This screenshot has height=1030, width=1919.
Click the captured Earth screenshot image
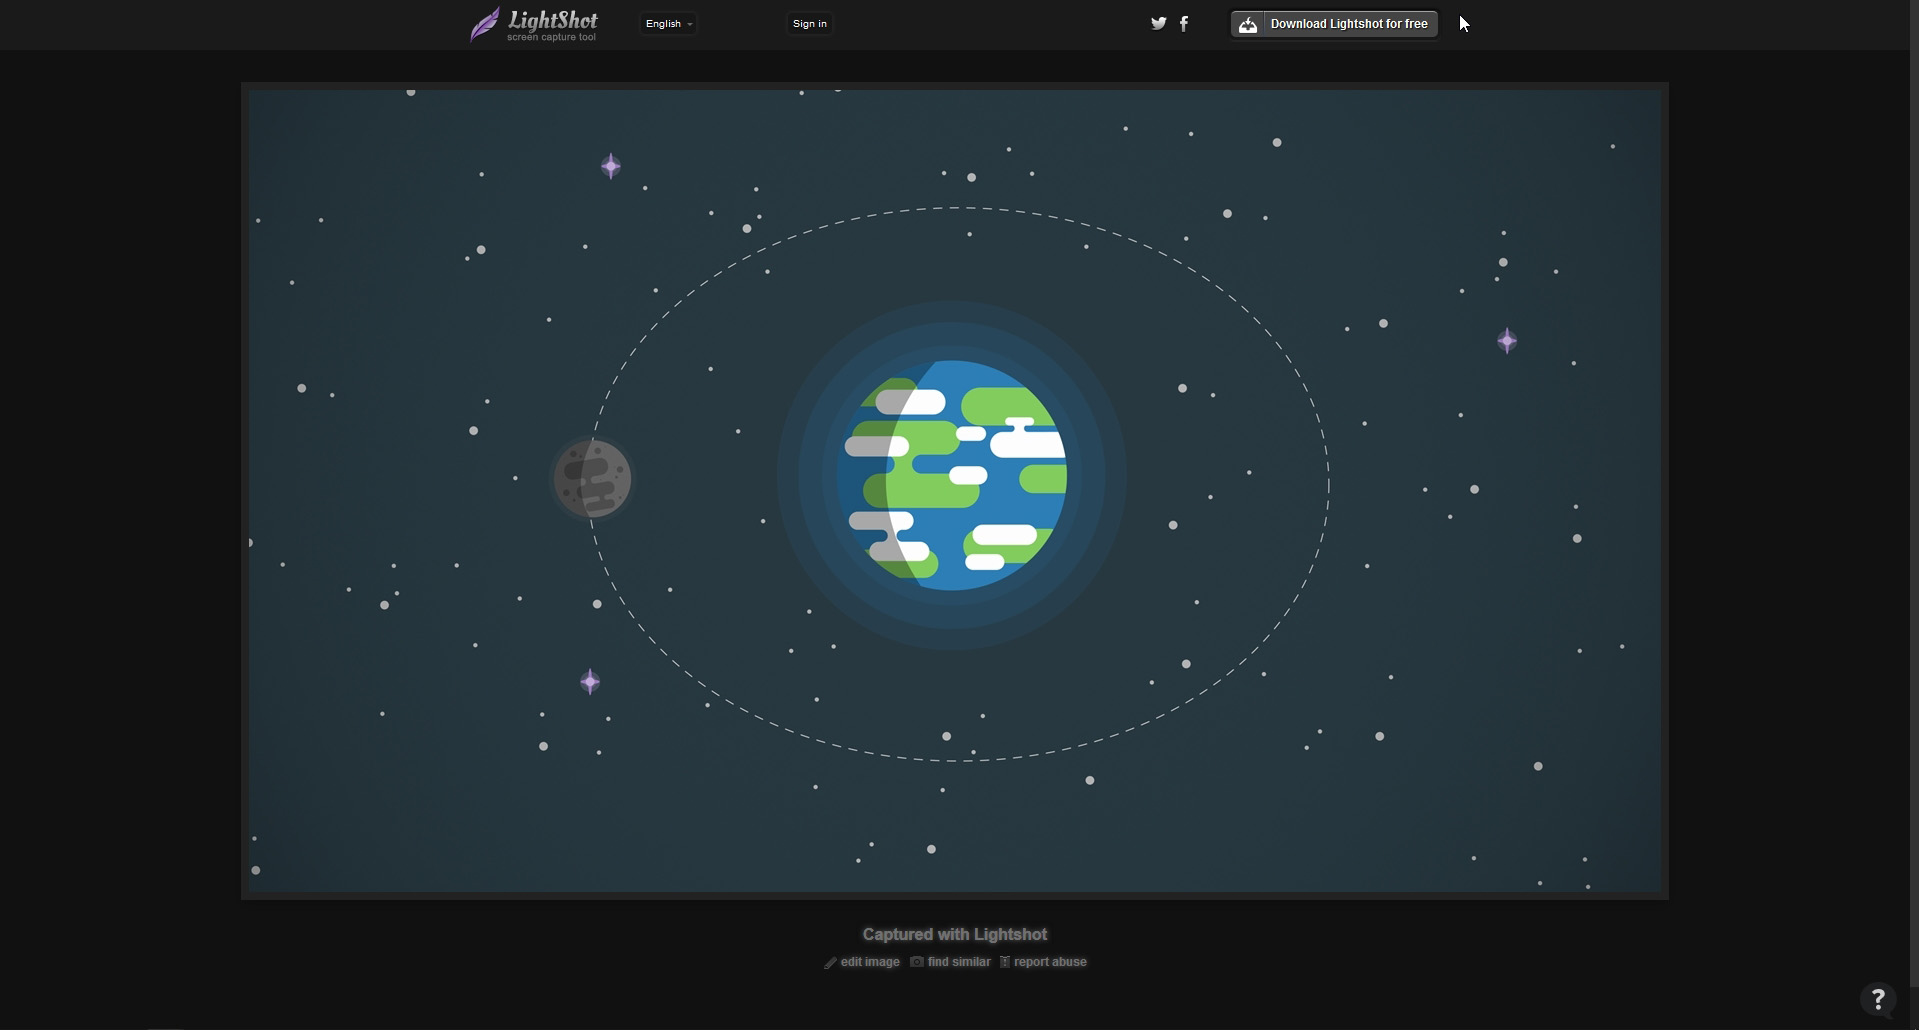pyautogui.click(x=955, y=491)
